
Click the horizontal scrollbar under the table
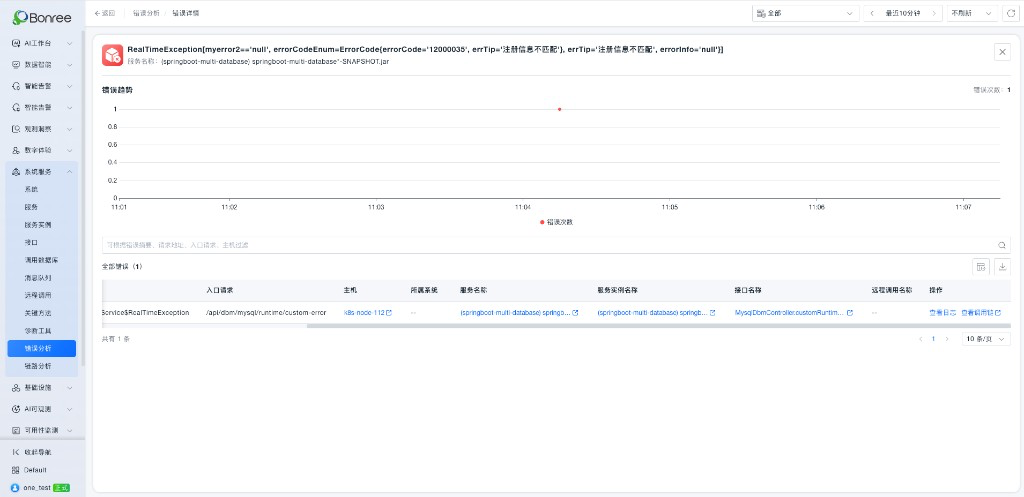click(x=658, y=325)
